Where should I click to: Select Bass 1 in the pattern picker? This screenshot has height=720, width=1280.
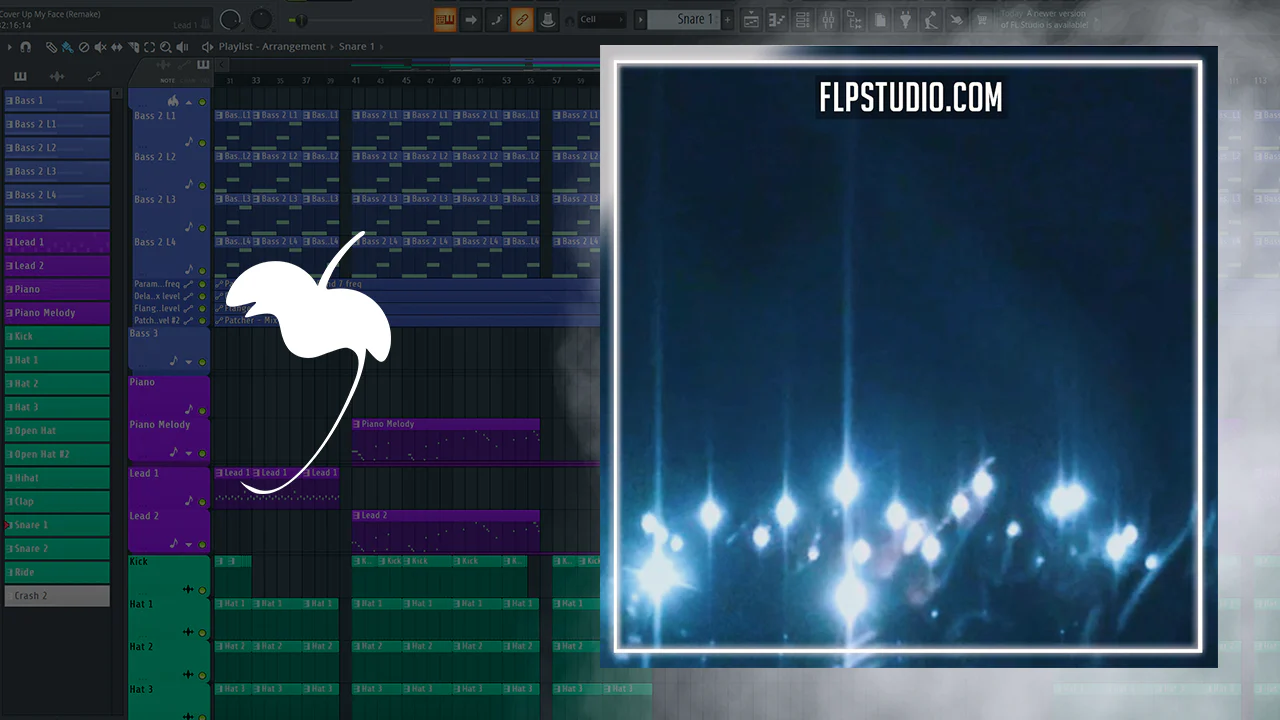[57, 101]
